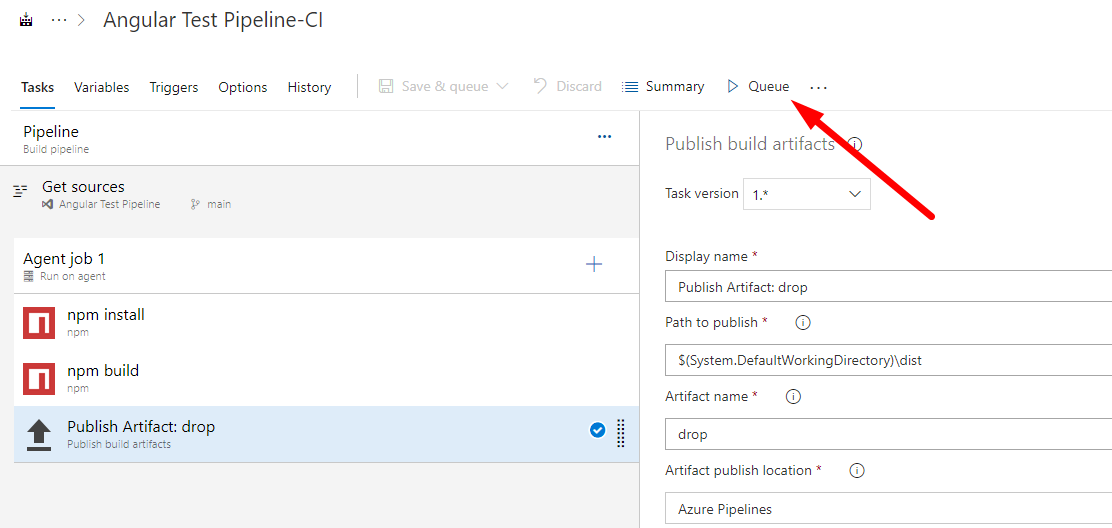The height and width of the screenshot is (528, 1112).
Task: Open Artifact publish location dropdown
Action: coord(888,509)
